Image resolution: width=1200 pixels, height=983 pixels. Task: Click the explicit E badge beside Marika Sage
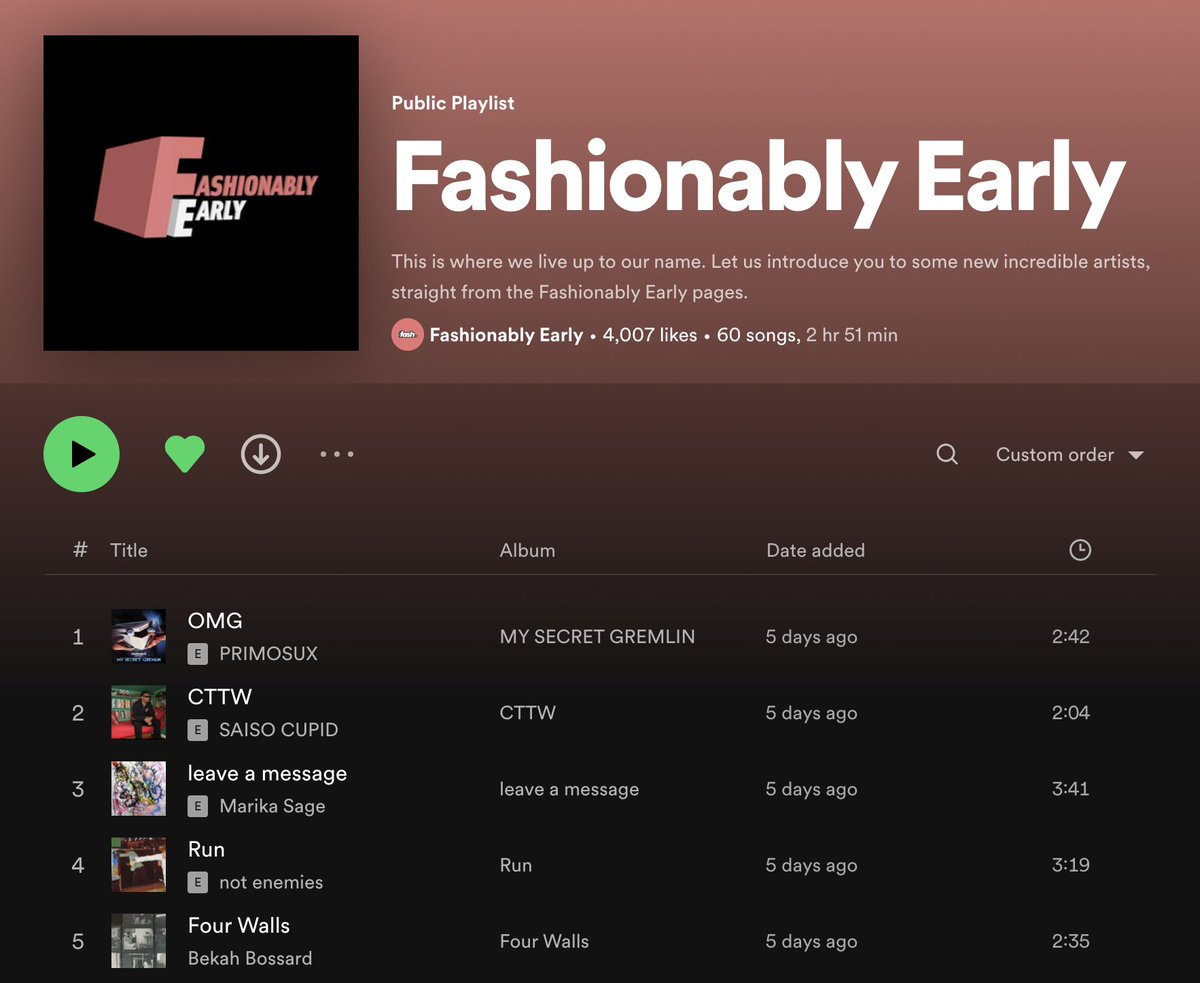(198, 806)
